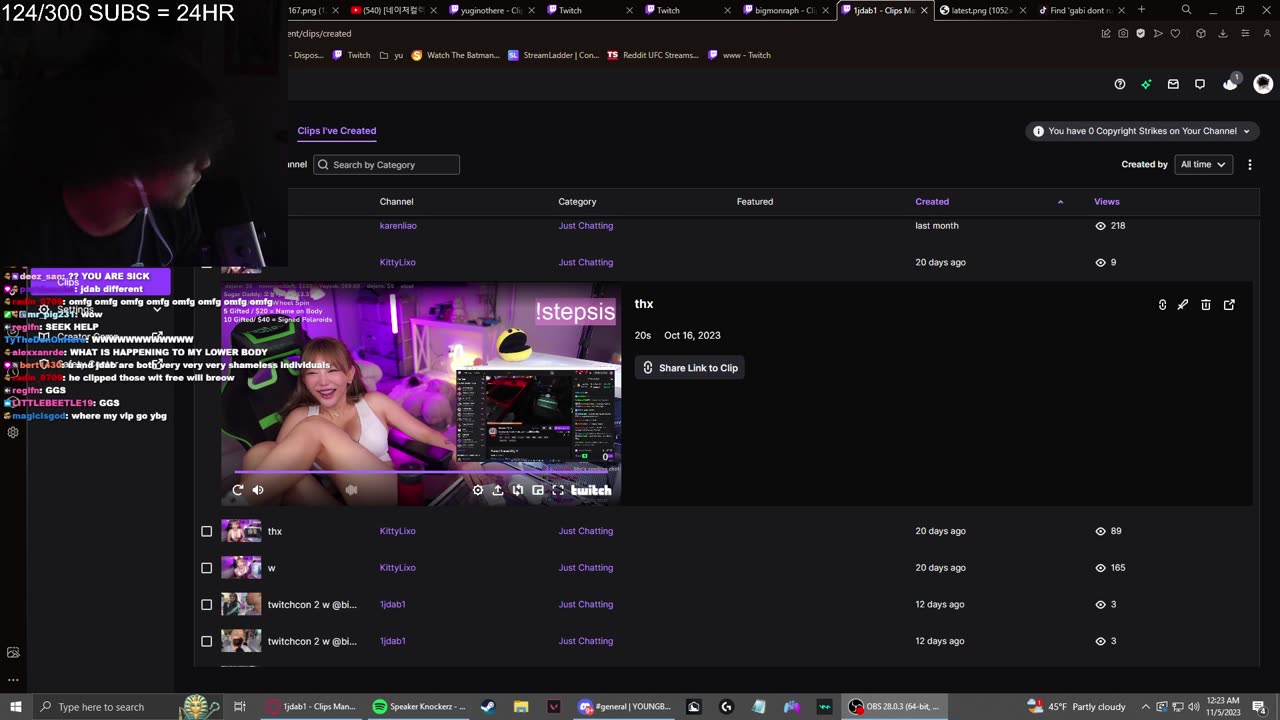The image size is (1280, 720).
Task: Delete the thx clip via trash icon
Action: coord(1206,305)
